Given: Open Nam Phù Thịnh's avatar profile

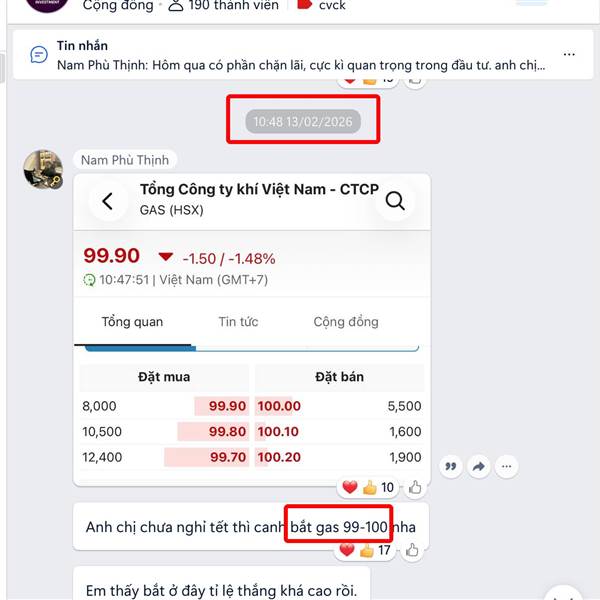Looking at the screenshot, I should click(x=43, y=169).
